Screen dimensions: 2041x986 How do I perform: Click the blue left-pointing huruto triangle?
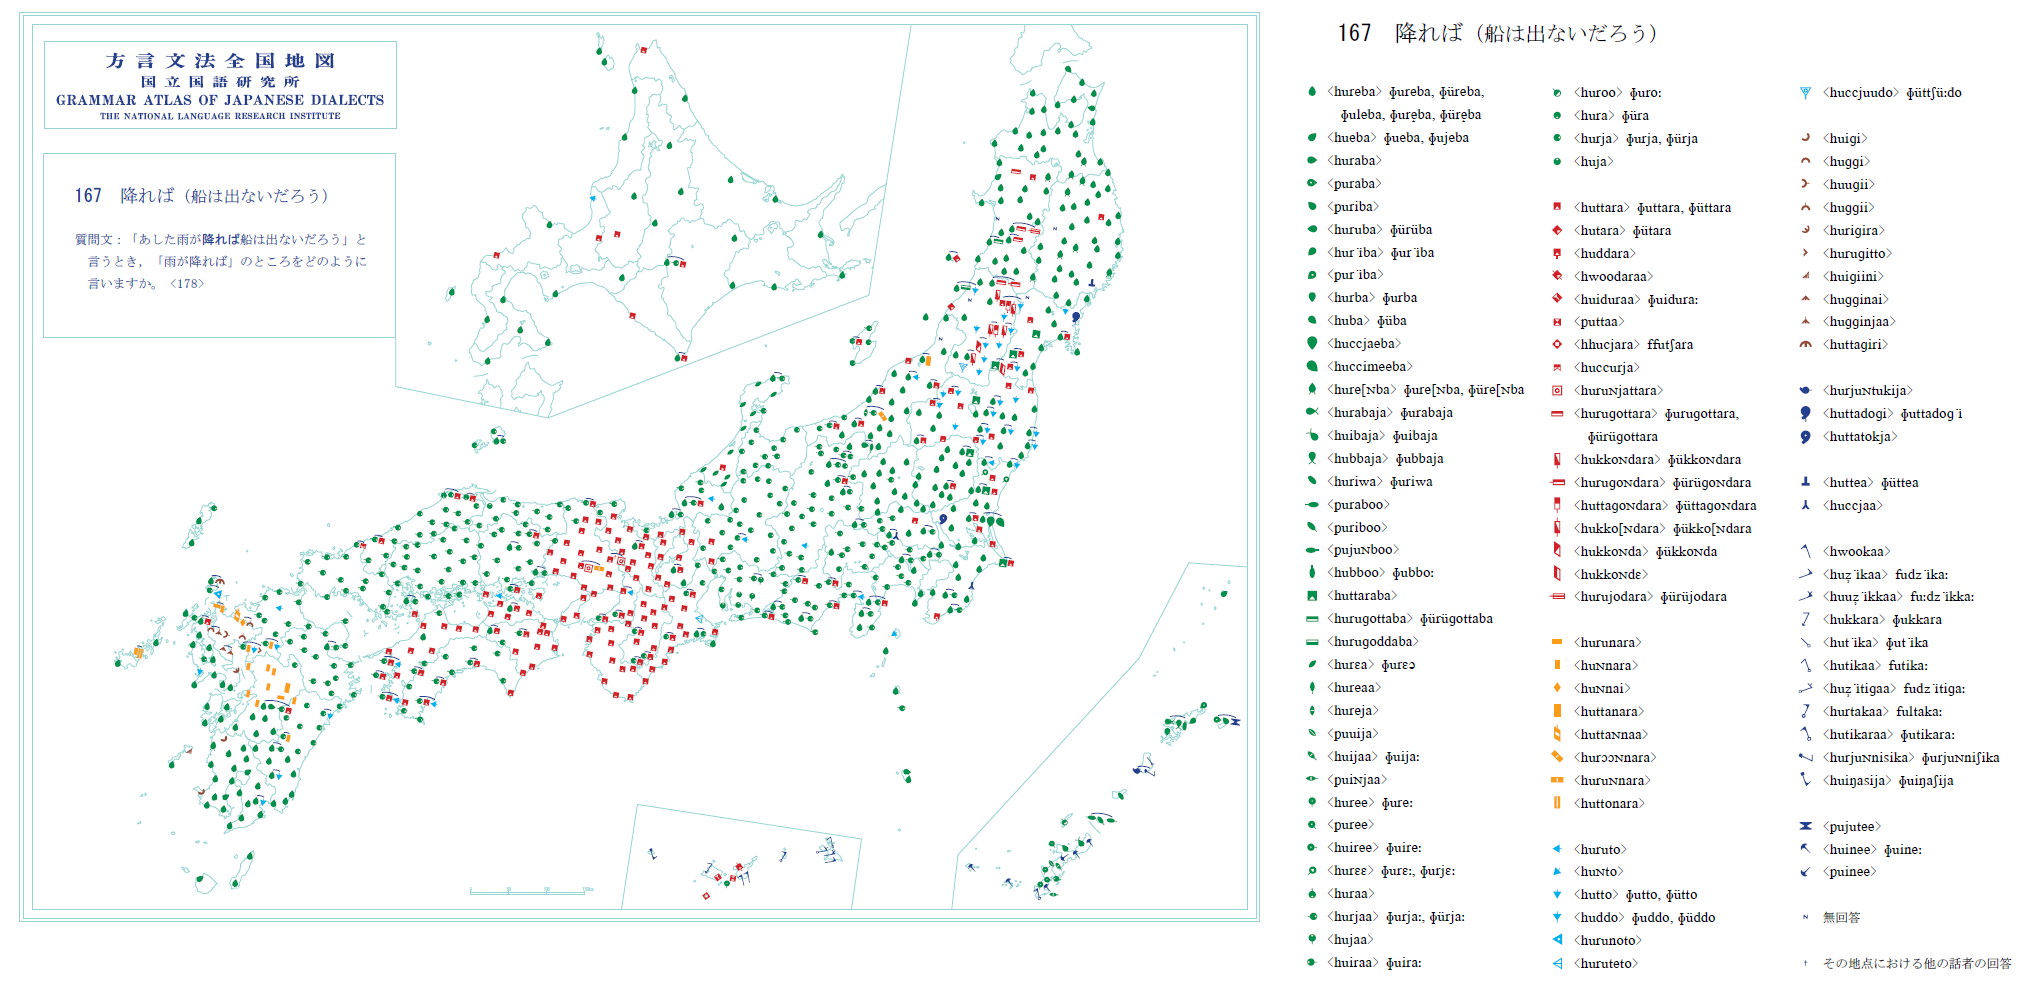pyautogui.click(x=1557, y=849)
